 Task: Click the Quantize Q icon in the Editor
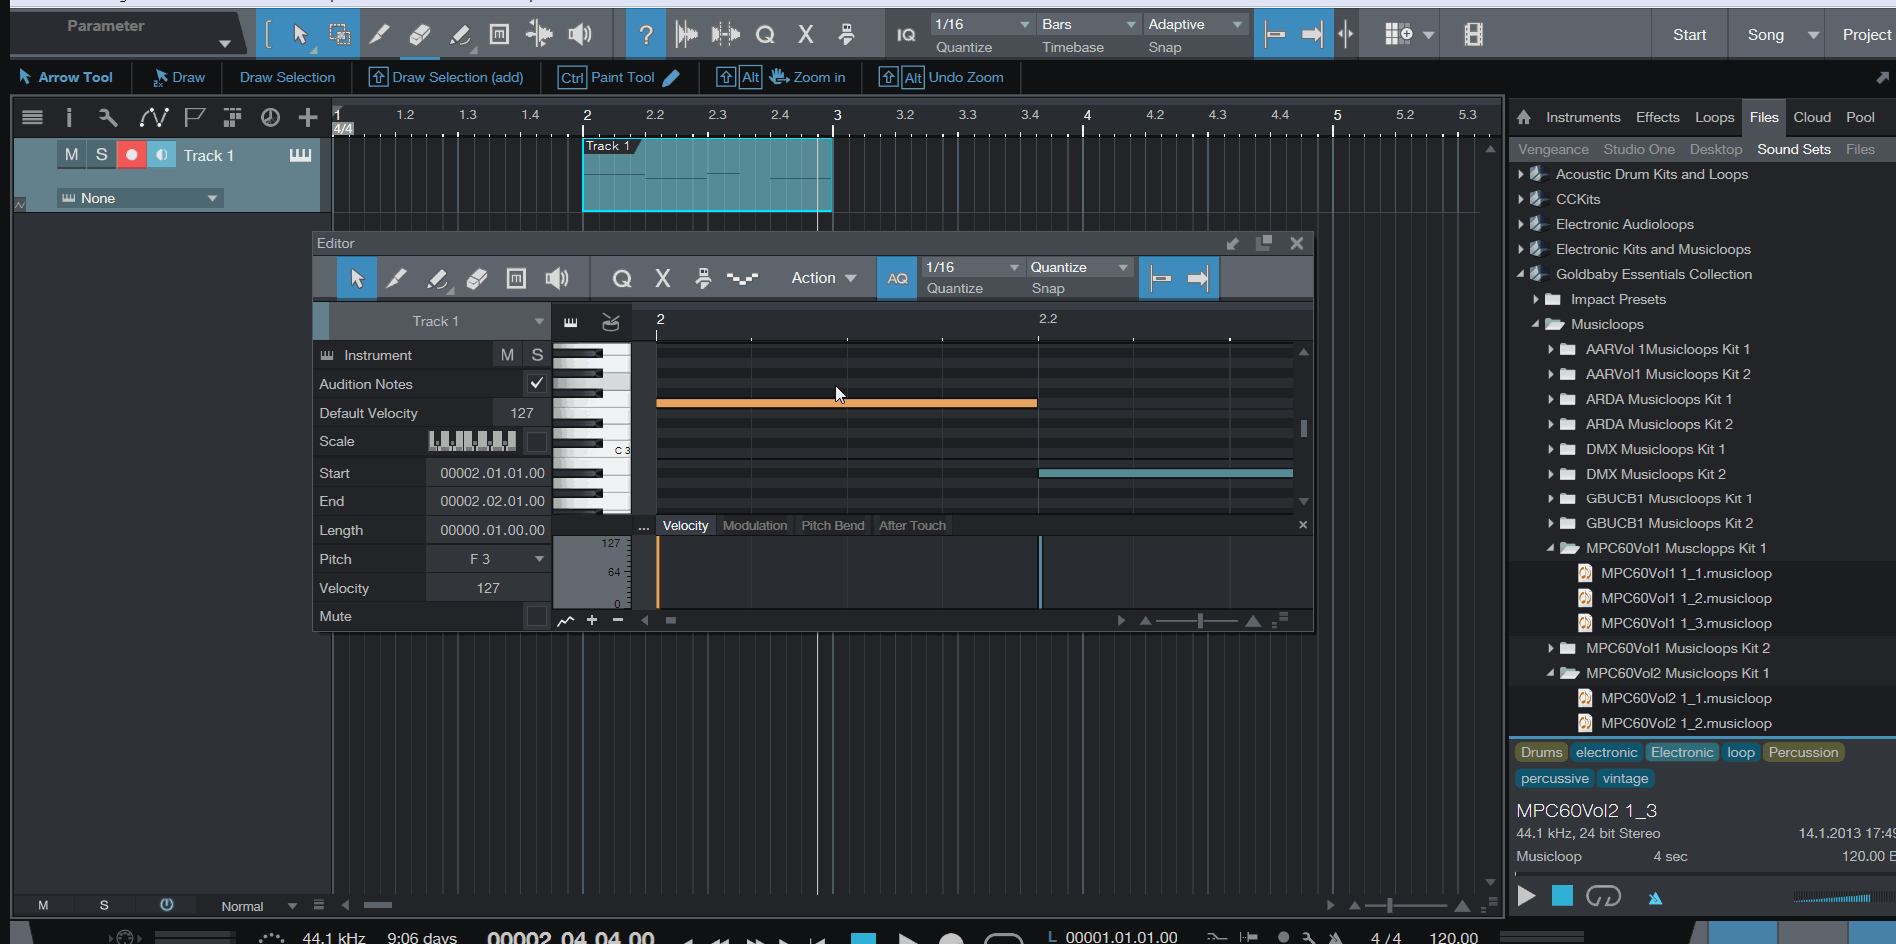(x=622, y=279)
